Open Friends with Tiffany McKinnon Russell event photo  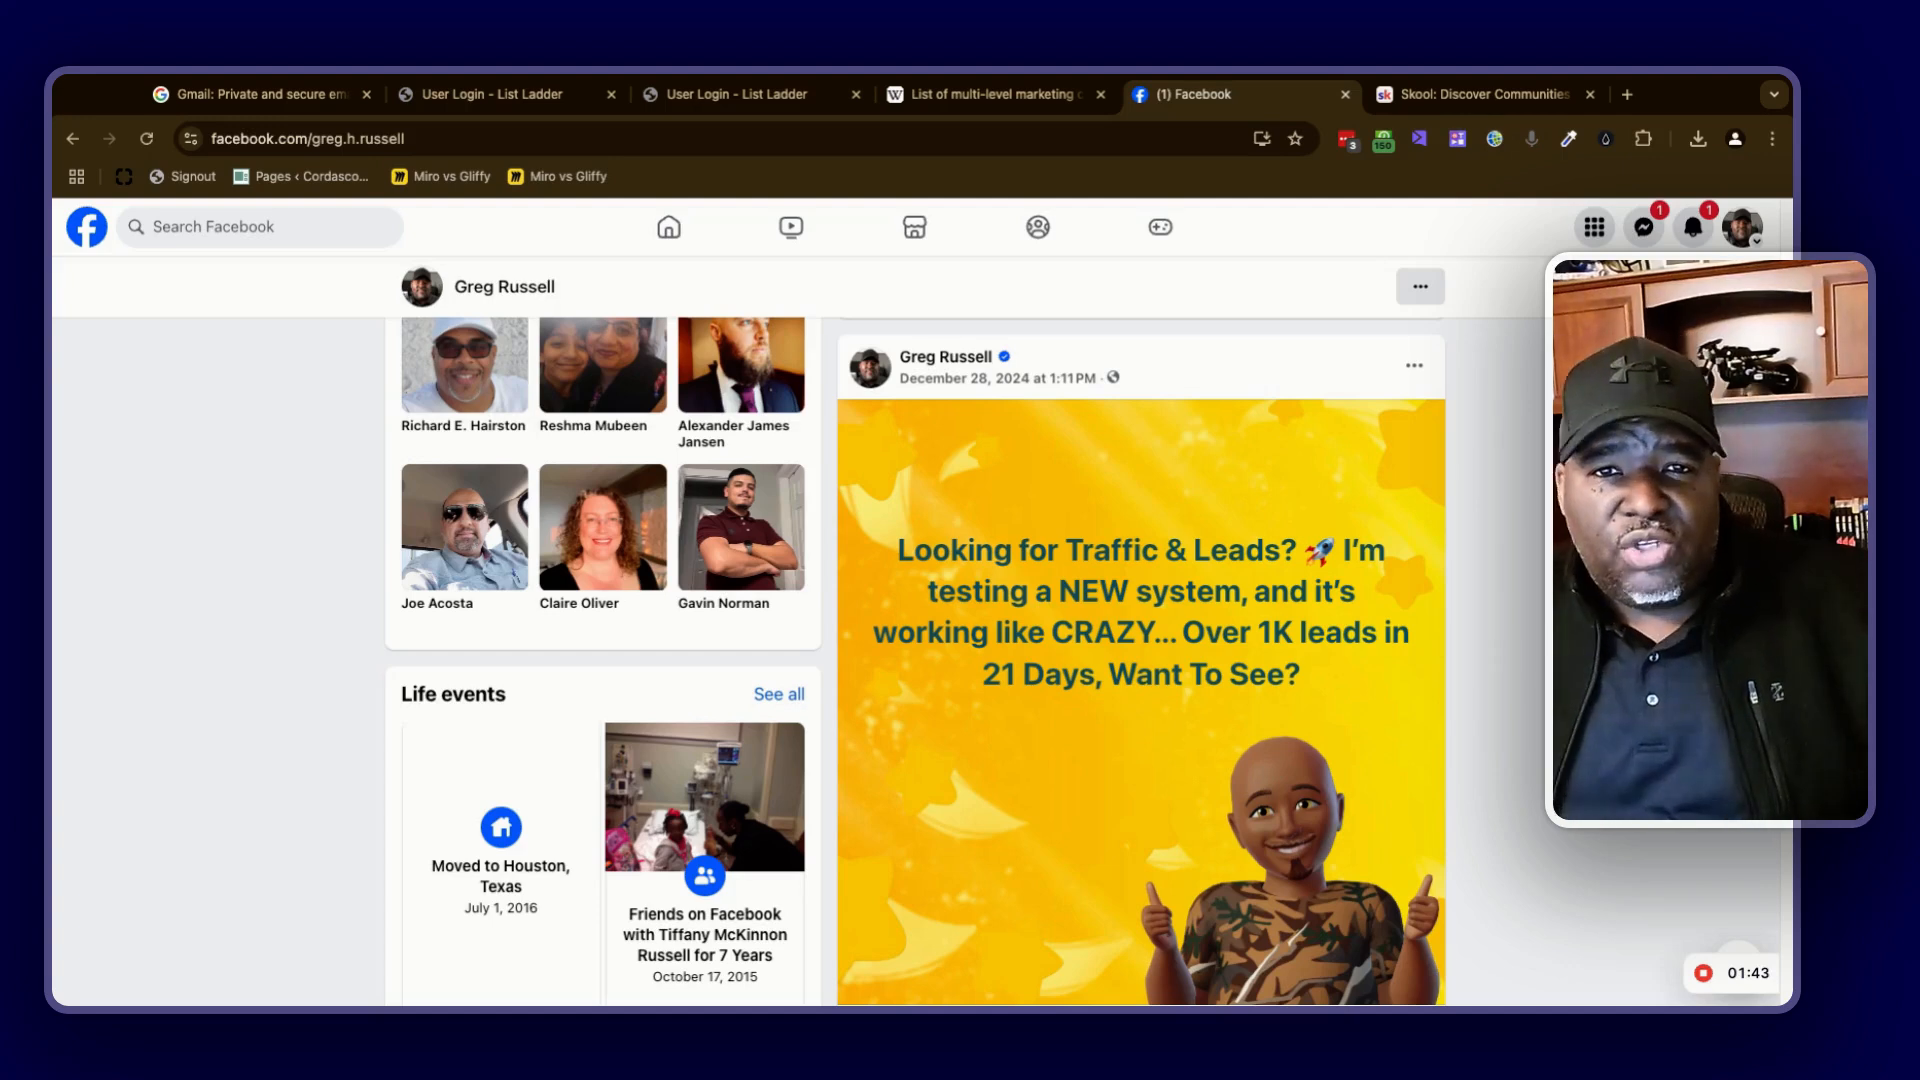tap(705, 797)
